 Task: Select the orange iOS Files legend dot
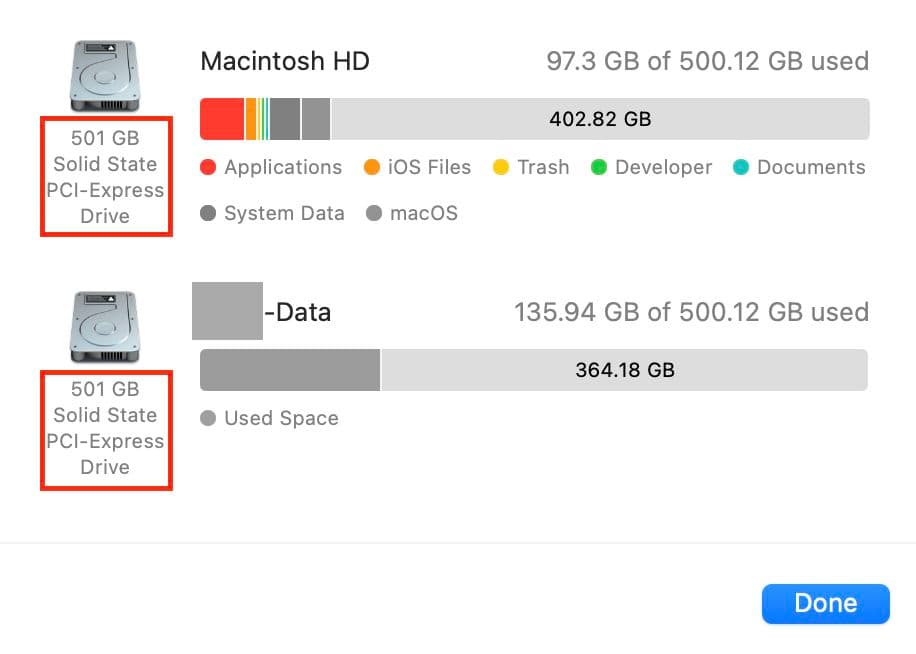click(370, 168)
